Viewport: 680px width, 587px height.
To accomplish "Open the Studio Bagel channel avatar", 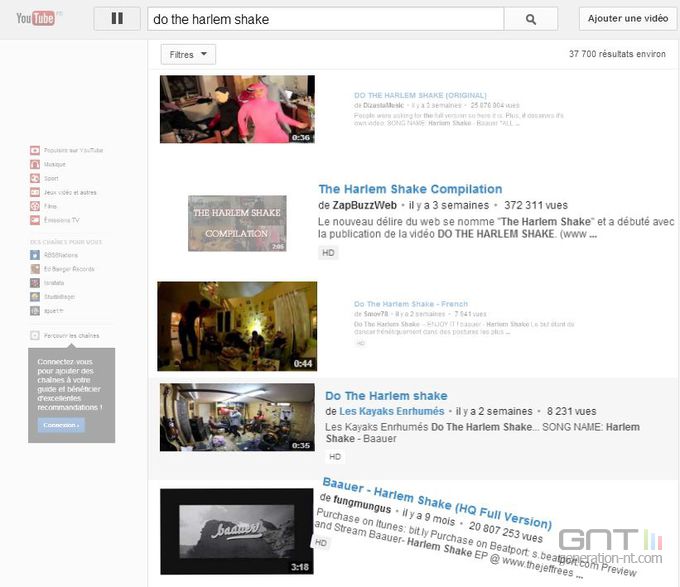I will (x=35, y=297).
